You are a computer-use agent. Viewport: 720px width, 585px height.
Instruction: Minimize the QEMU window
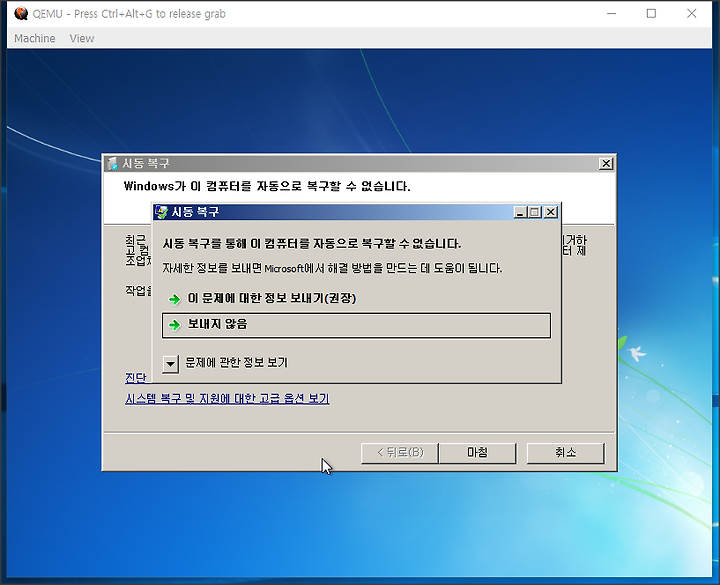(611, 13)
